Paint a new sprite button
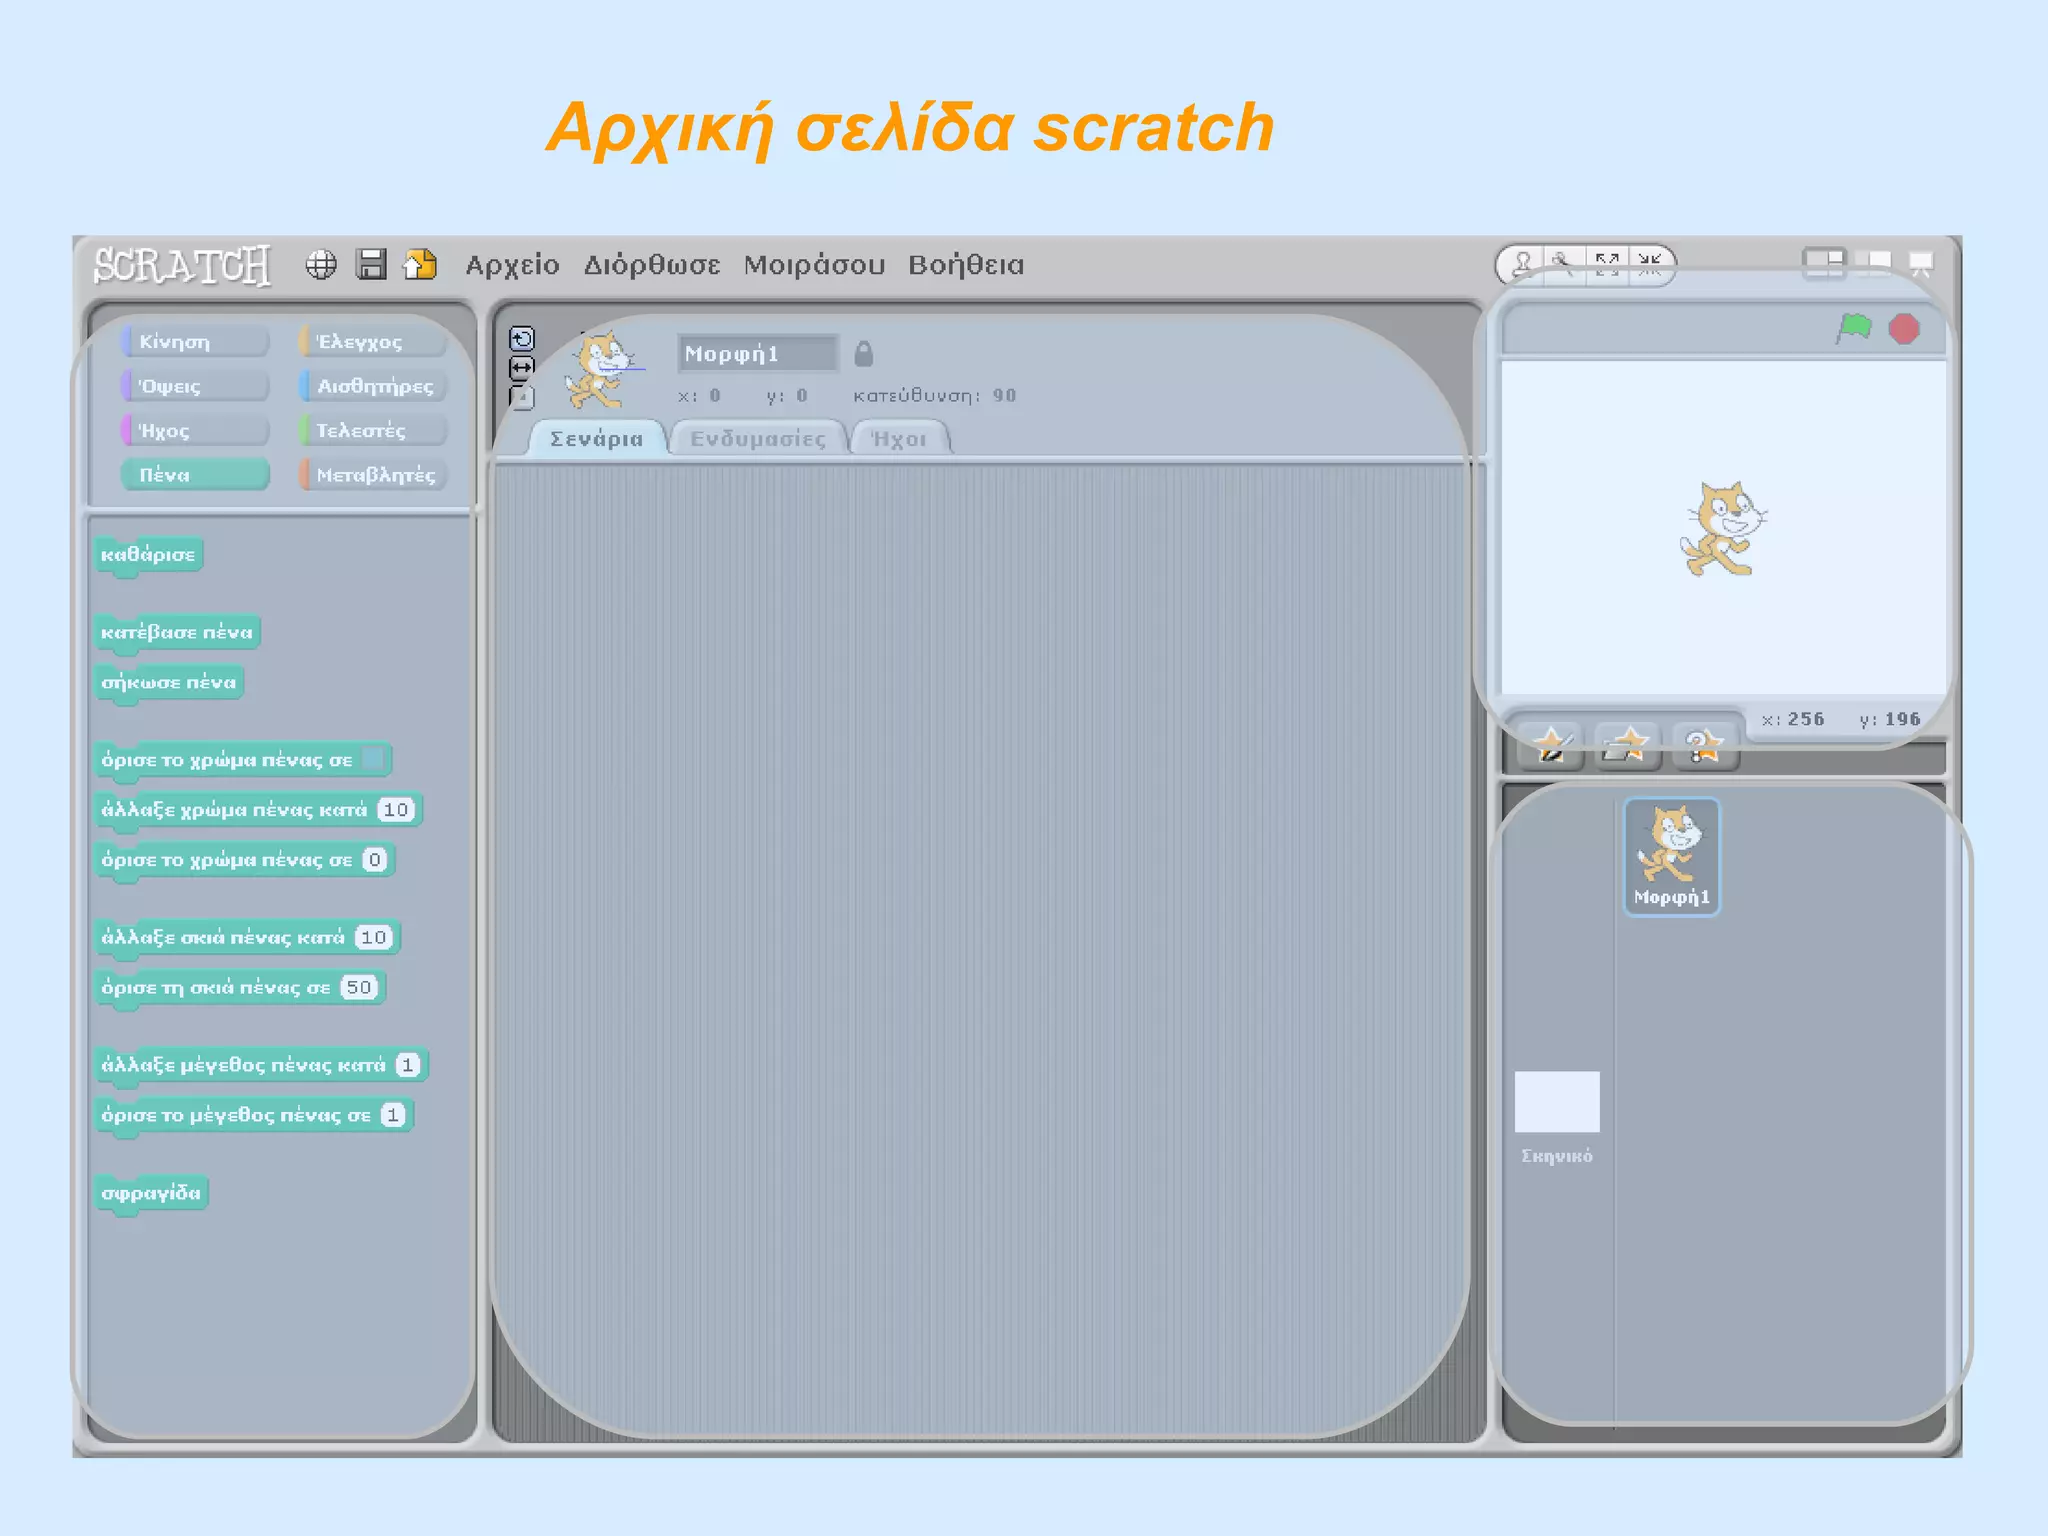Viewport: 2048px width, 1536px height. 1551,746
